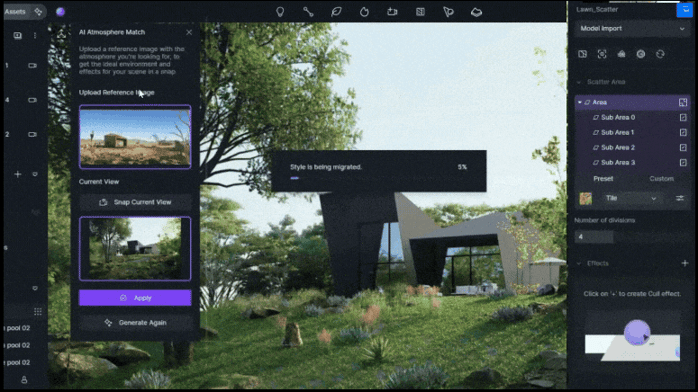Collapse the Area tree item
698x392 pixels.
point(580,102)
